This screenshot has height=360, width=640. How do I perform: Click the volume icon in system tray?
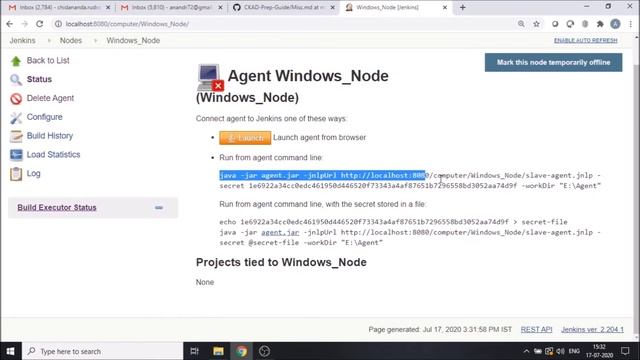click(x=560, y=351)
